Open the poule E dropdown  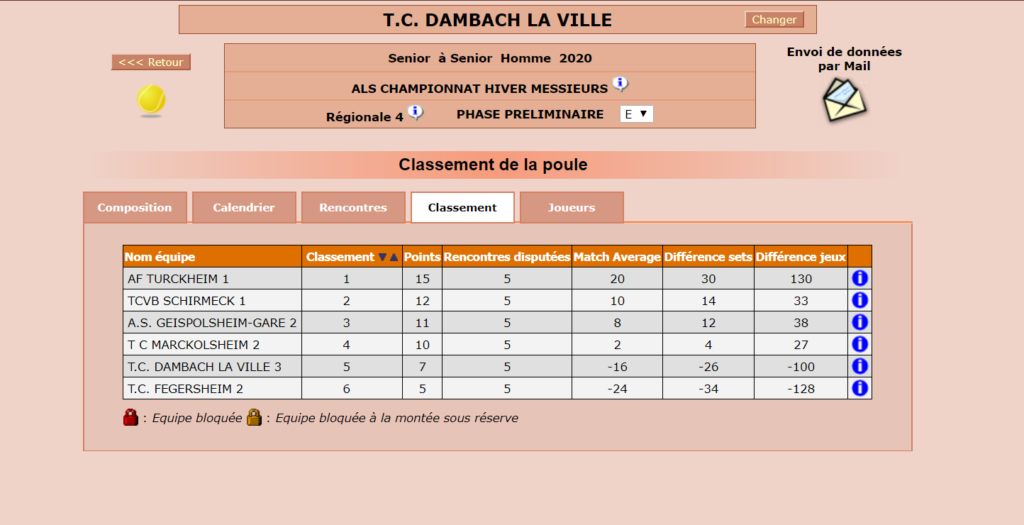(x=636, y=114)
